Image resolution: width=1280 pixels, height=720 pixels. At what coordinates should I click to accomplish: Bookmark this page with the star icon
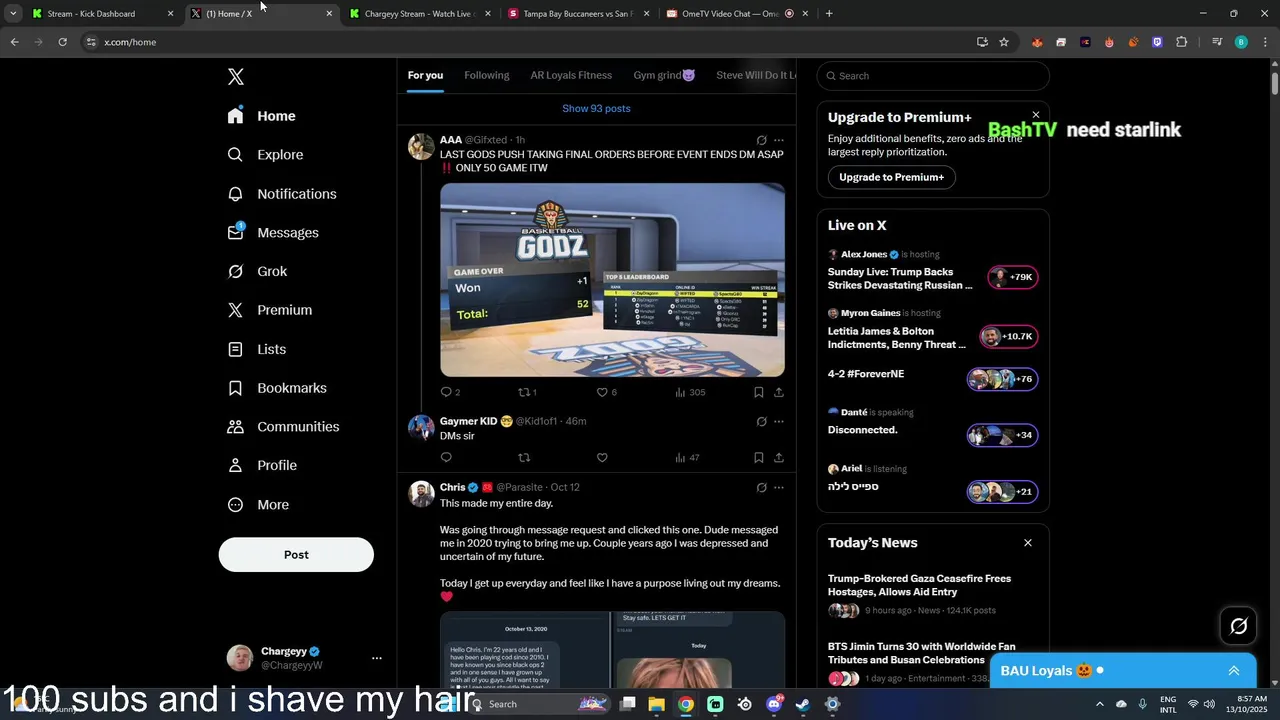[1004, 42]
